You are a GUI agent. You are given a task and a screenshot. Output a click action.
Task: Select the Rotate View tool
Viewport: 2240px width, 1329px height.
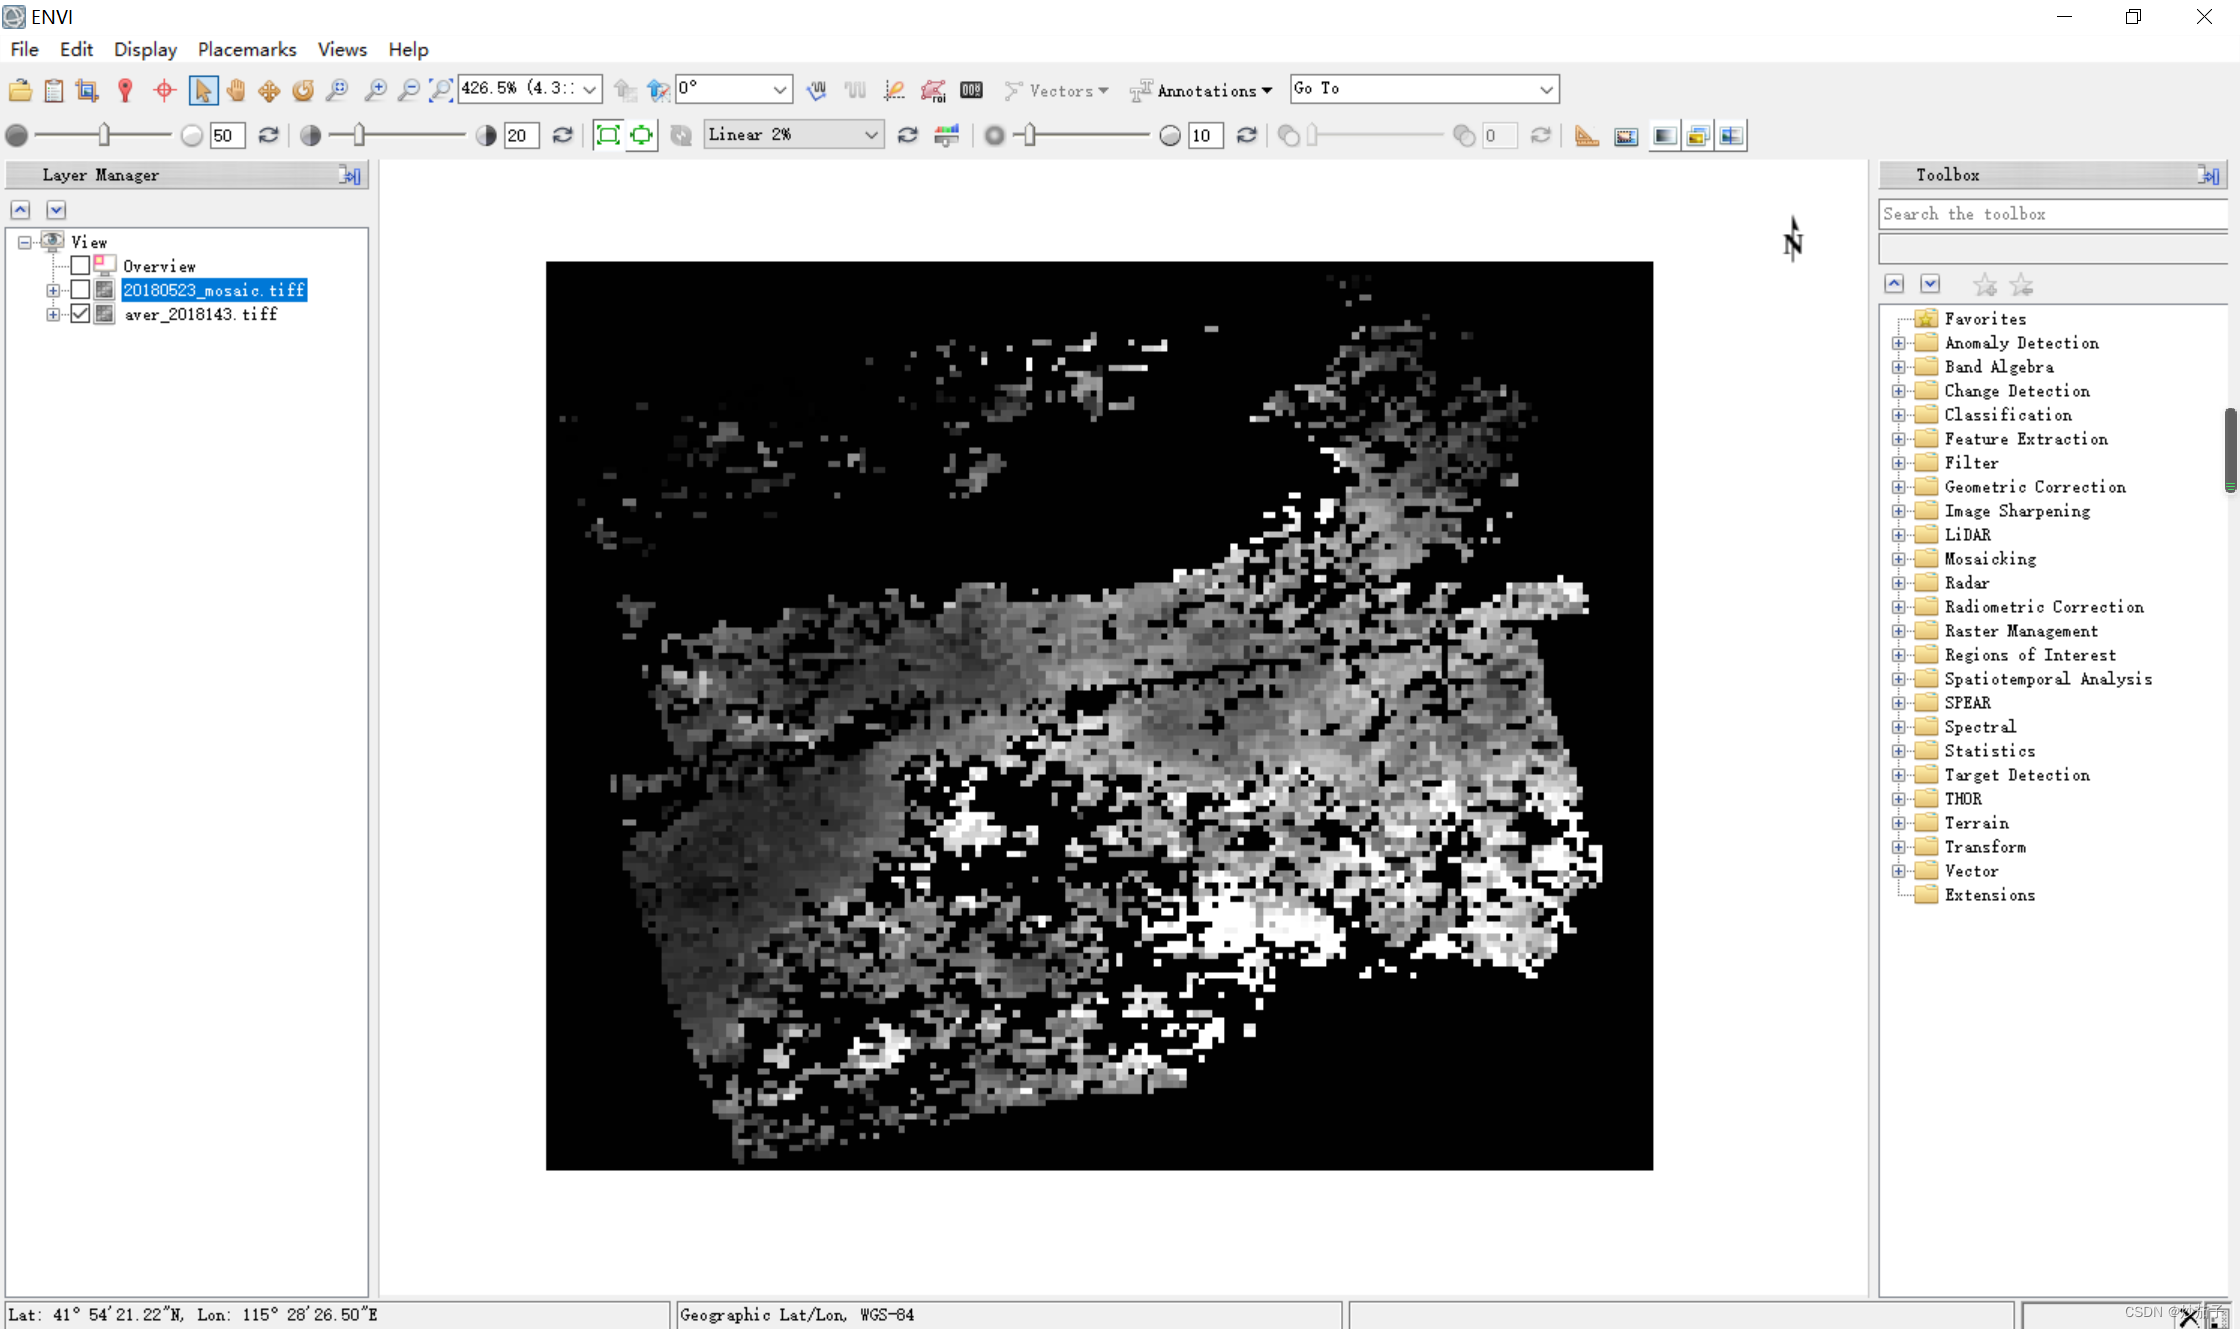[302, 90]
